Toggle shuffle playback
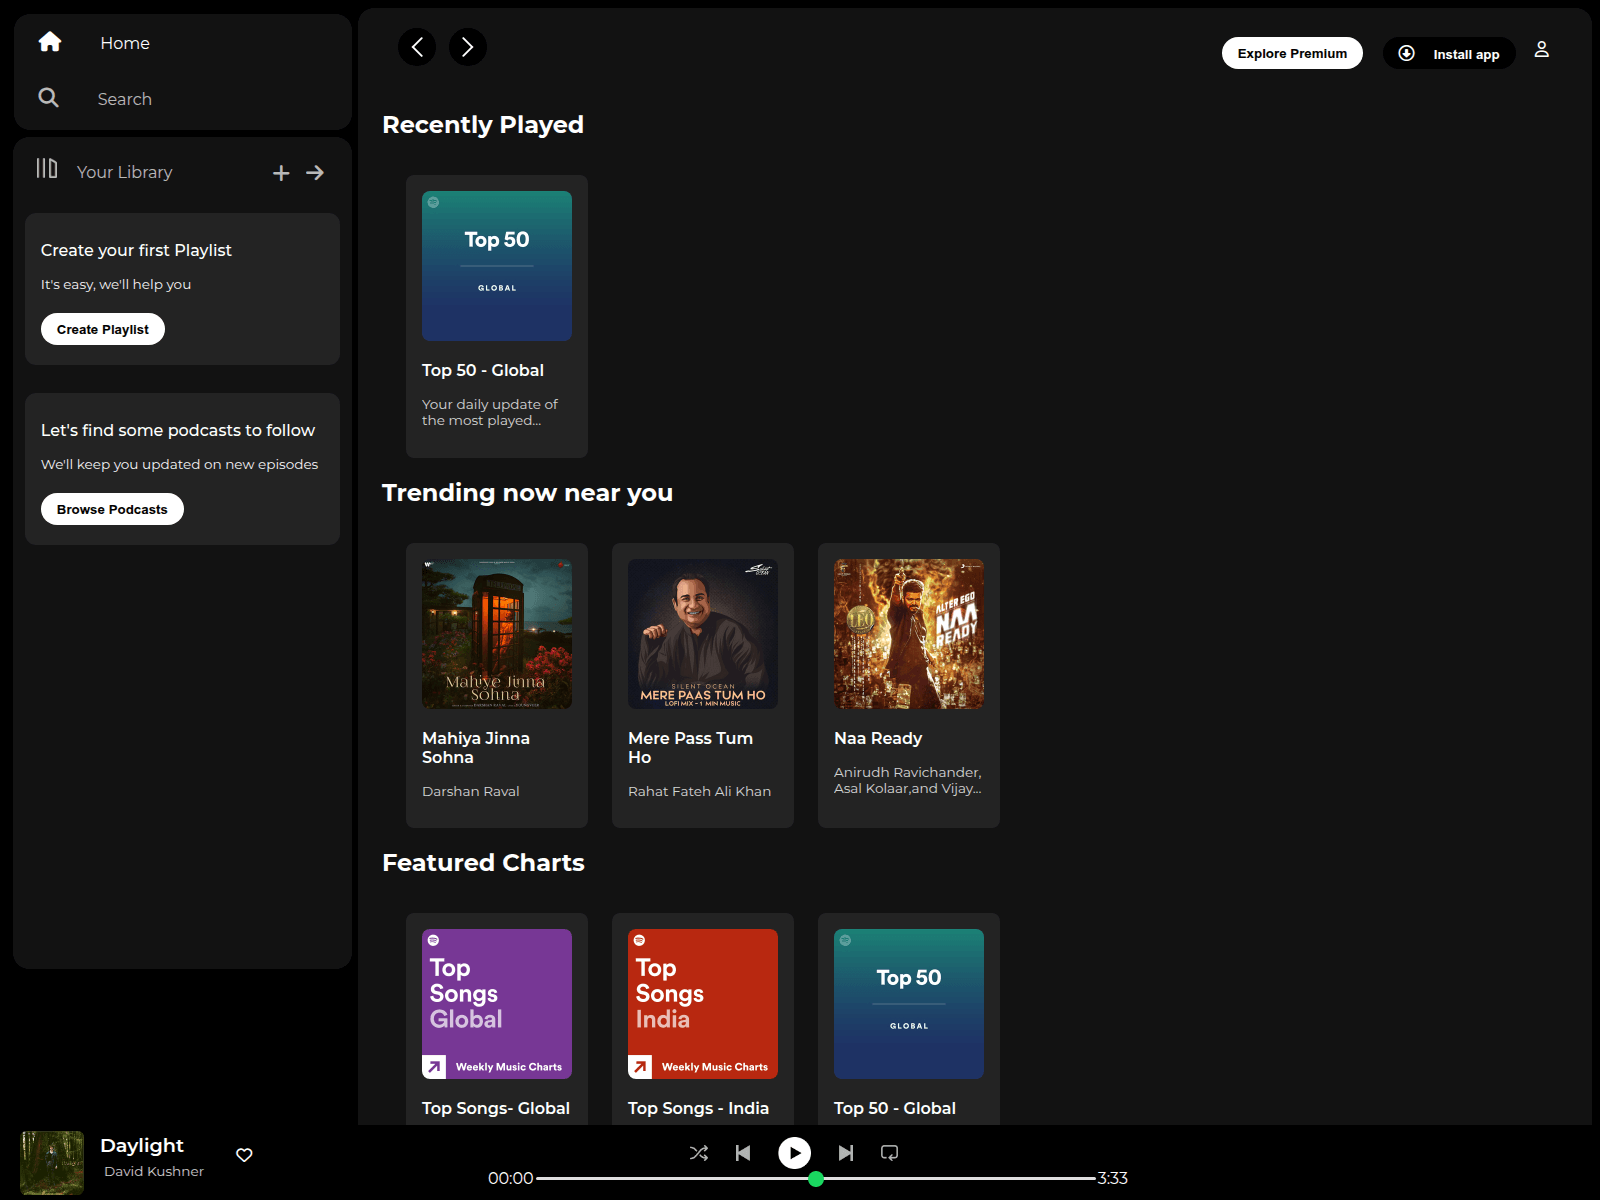 click(x=699, y=1153)
